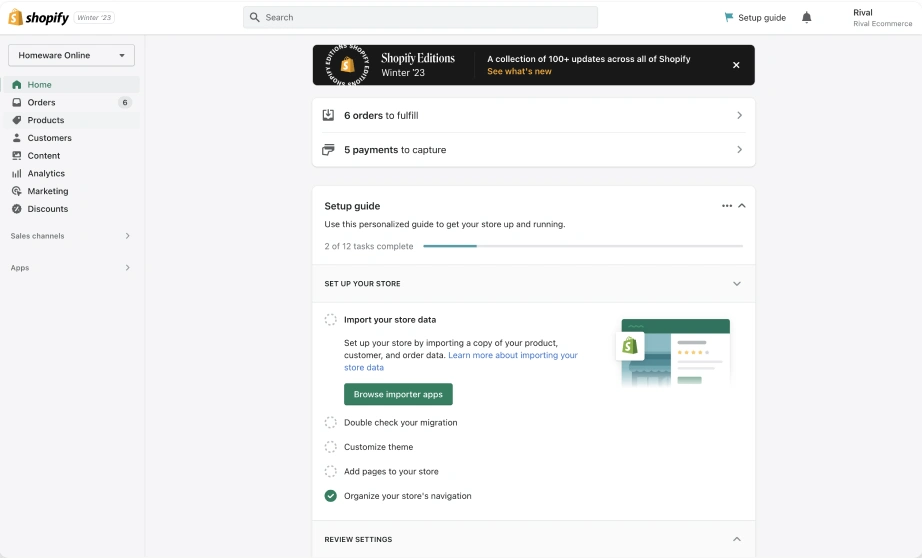Click Import your store data title

point(390,320)
